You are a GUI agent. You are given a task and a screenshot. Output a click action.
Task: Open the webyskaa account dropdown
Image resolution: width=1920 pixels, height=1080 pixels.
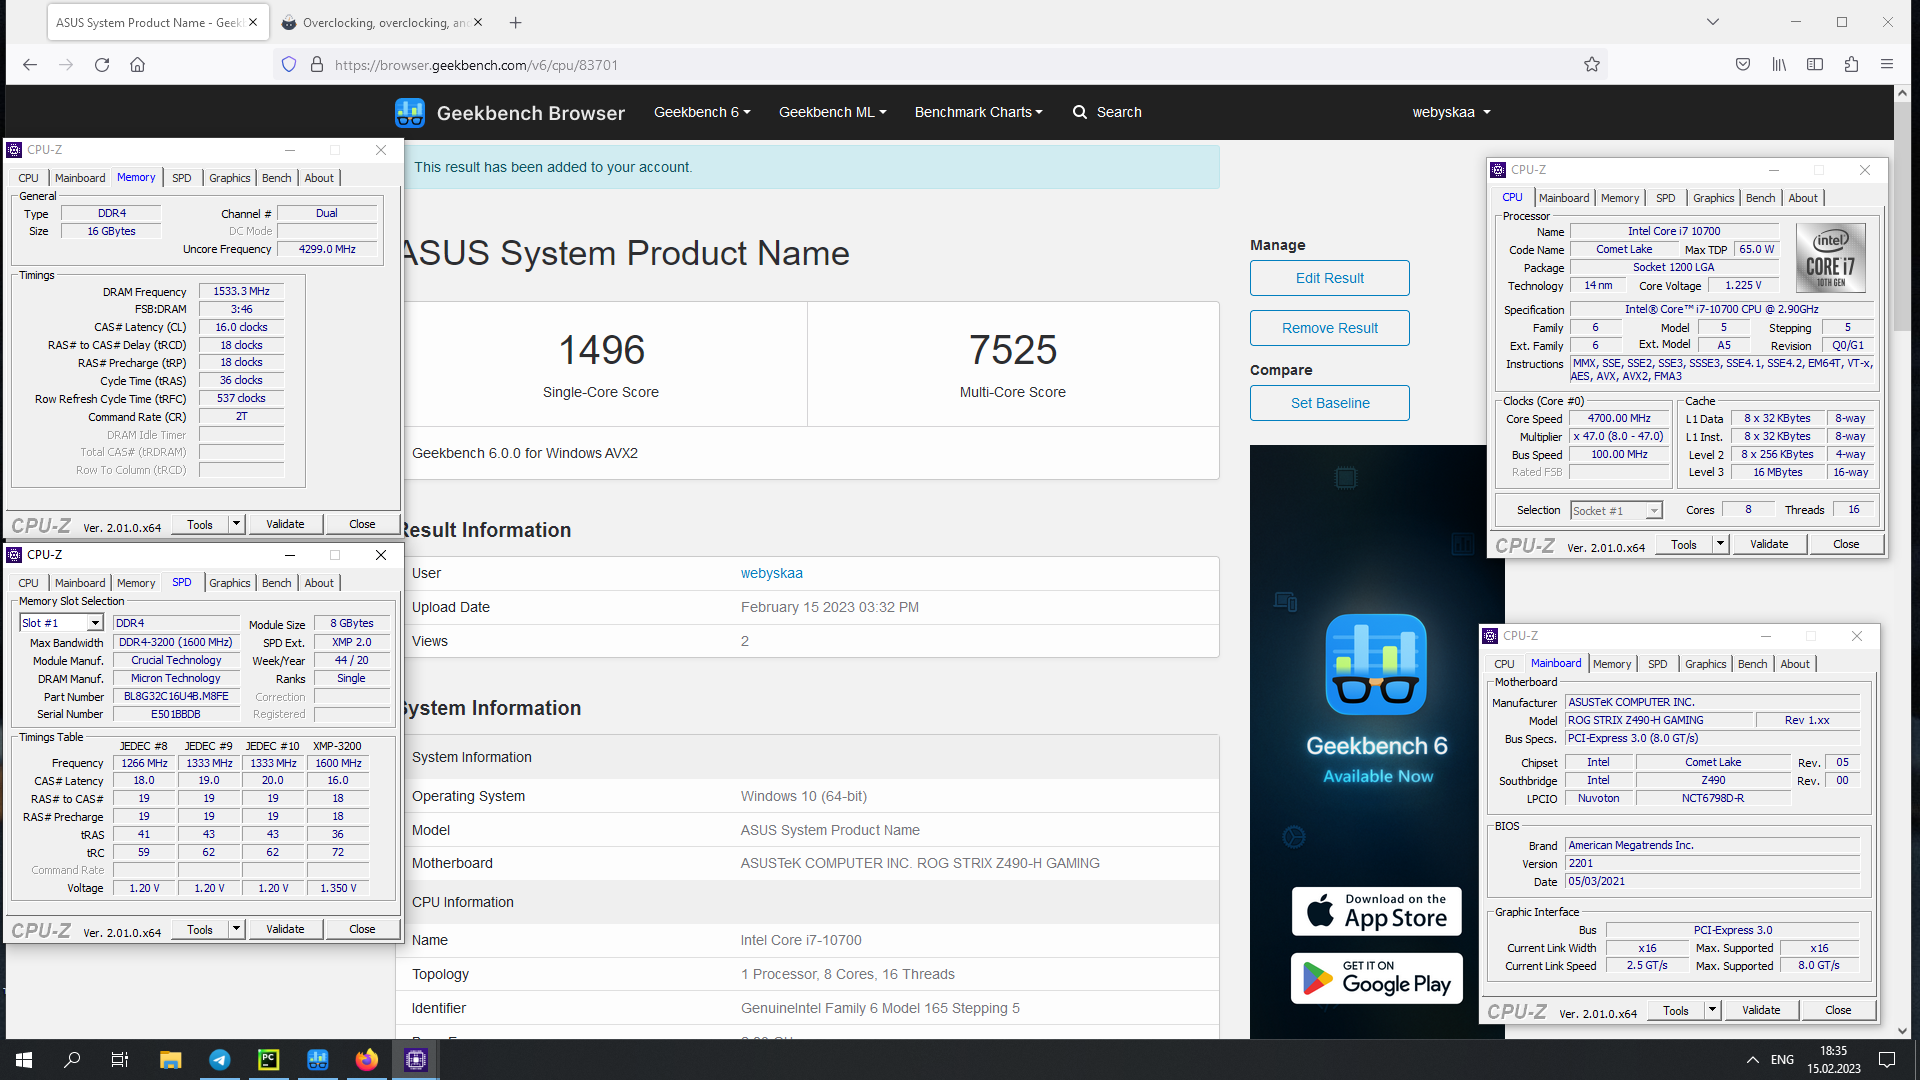coord(1451,112)
